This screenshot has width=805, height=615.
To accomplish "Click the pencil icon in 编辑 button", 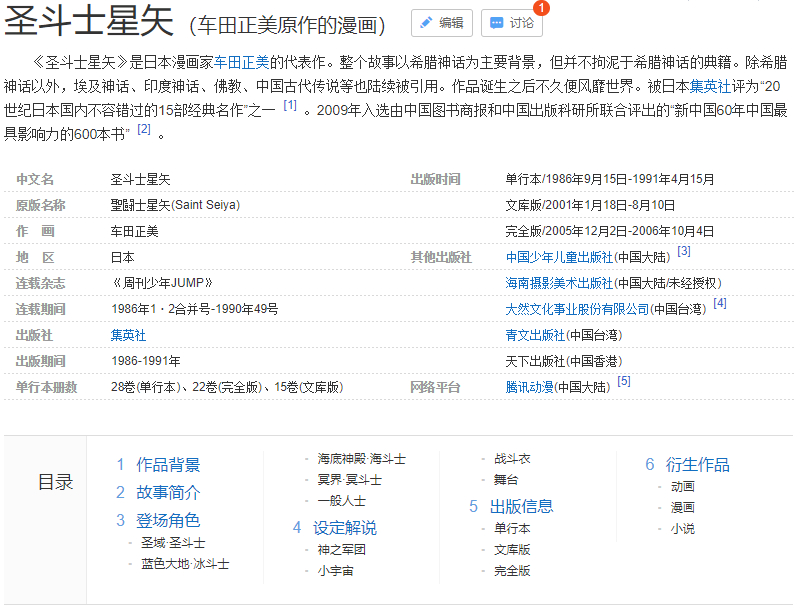I will [x=426, y=23].
